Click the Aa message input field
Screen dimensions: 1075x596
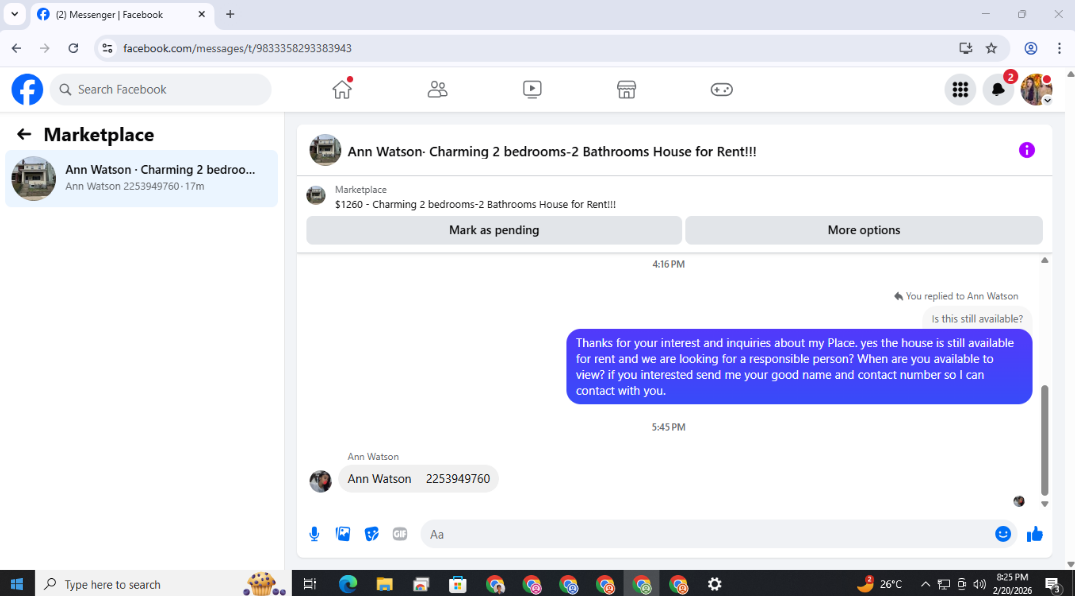click(x=706, y=534)
